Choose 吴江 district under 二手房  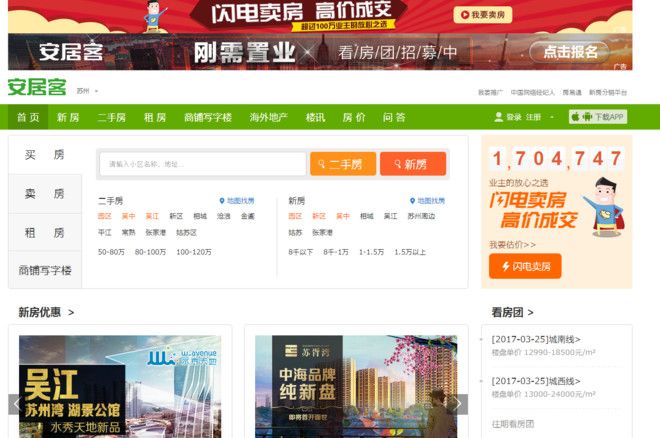[152, 216]
